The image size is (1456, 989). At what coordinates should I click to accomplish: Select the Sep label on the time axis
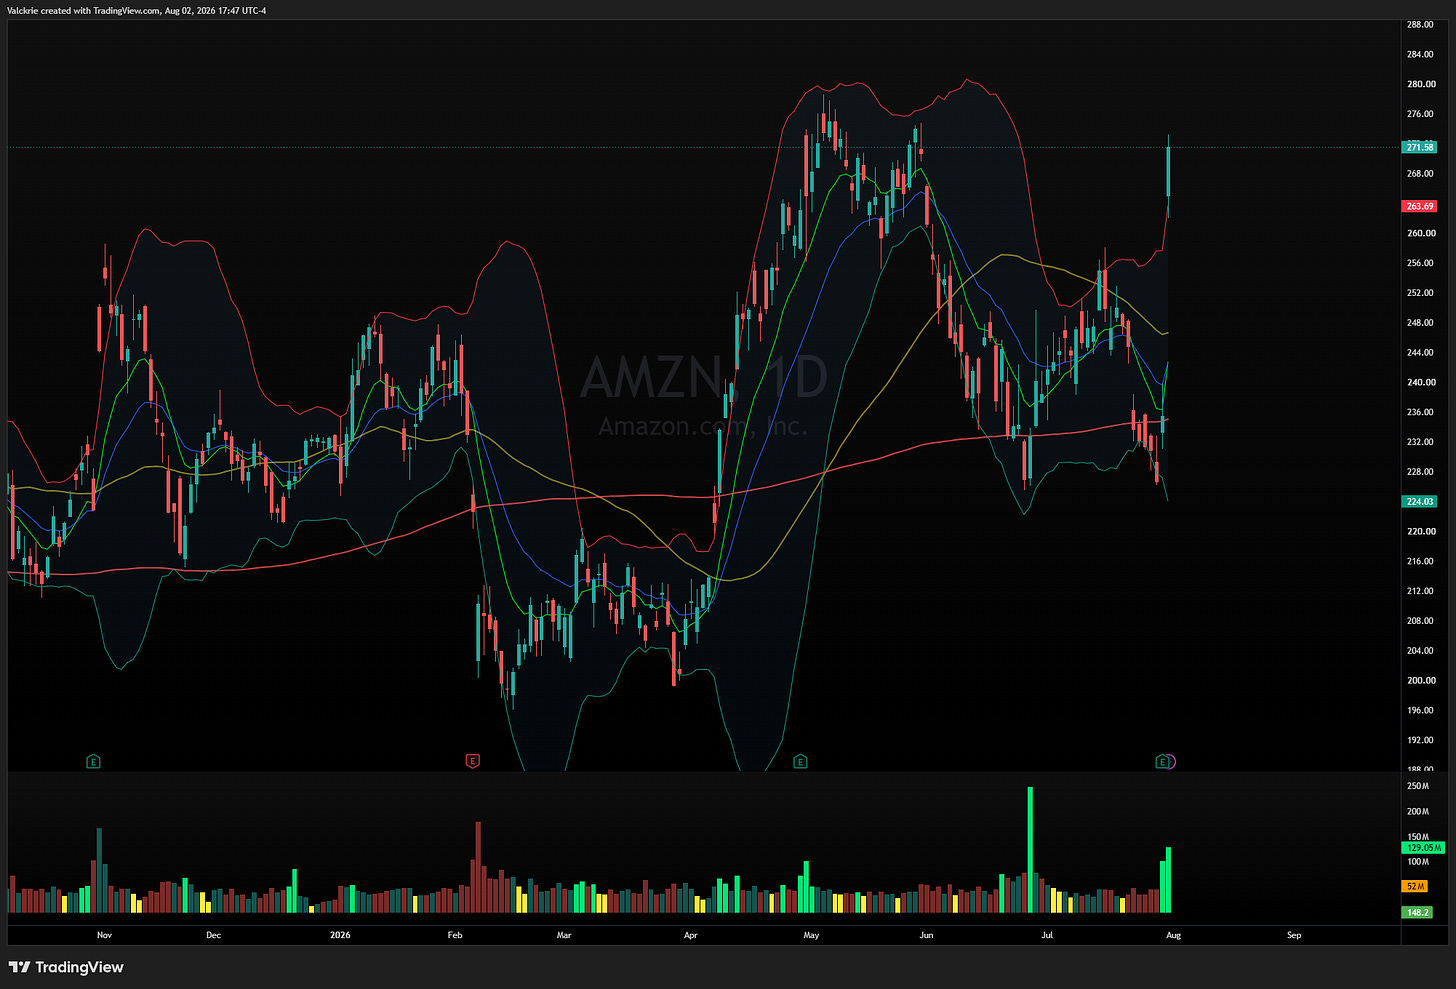(1294, 936)
